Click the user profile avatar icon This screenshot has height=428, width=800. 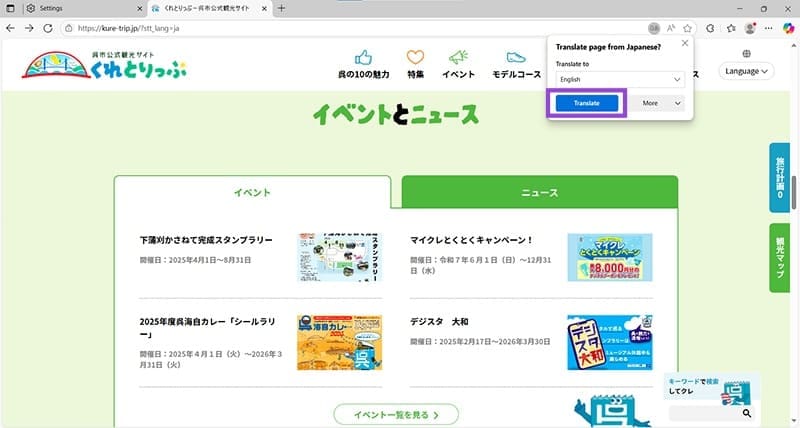(x=749, y=28)
